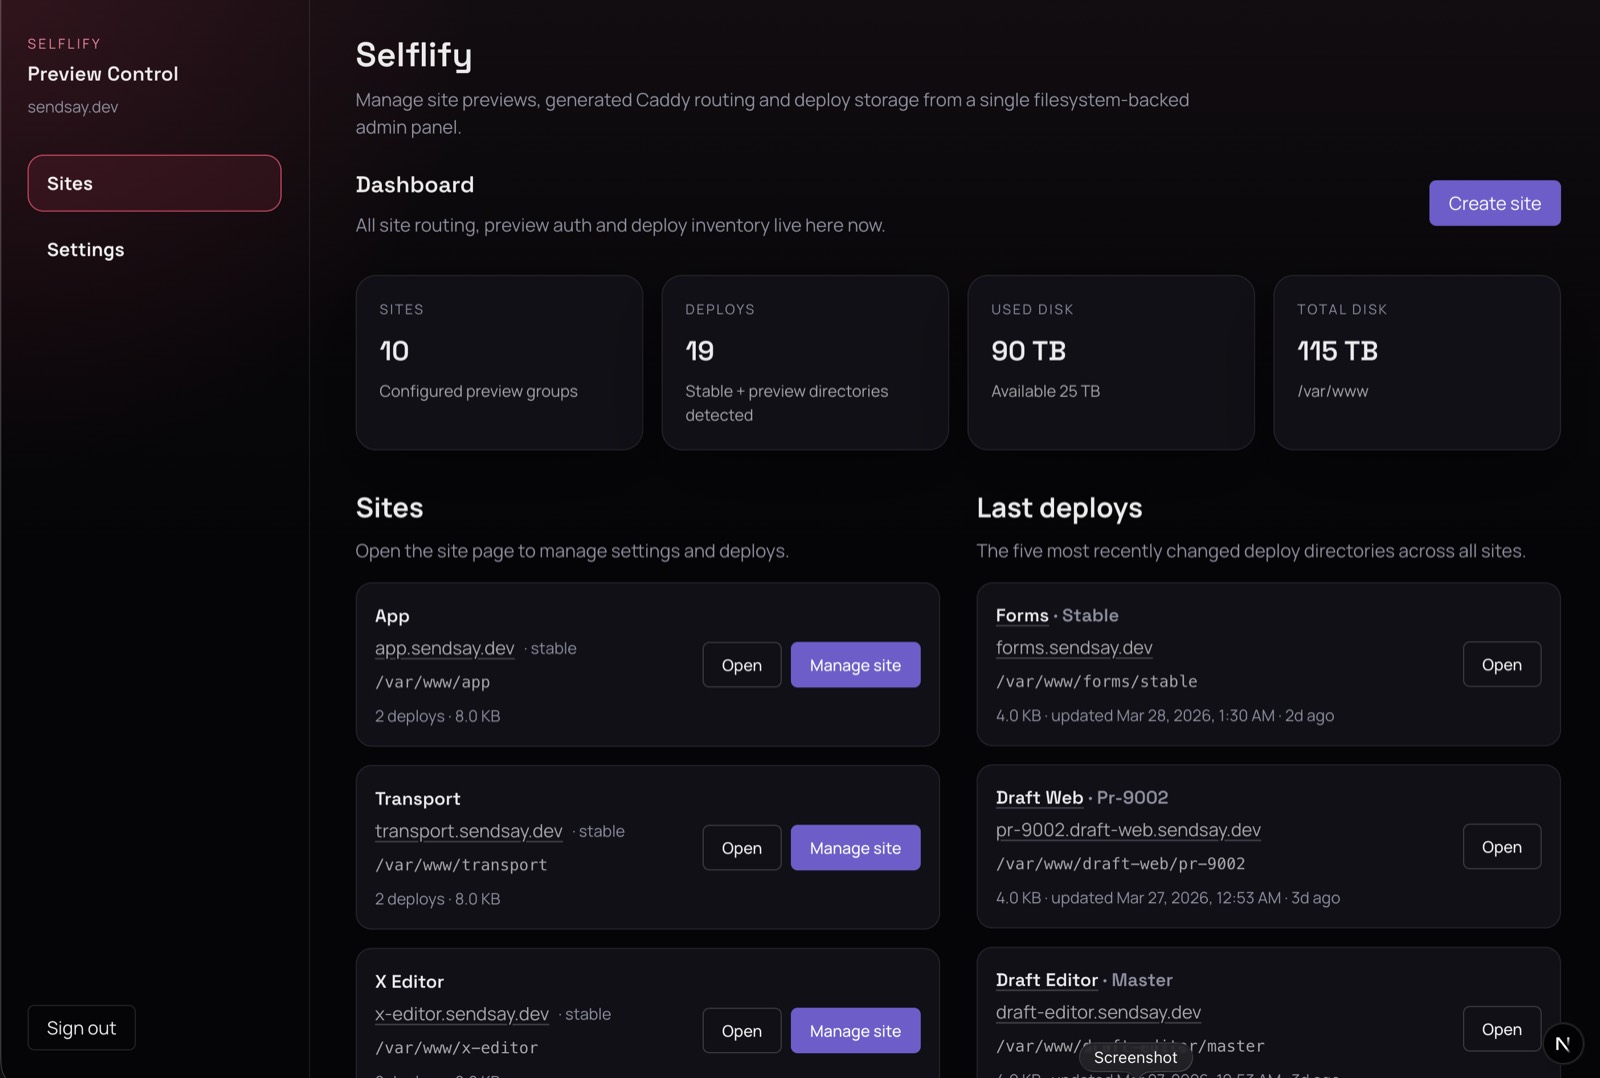Manage the App site

(x=854, y=664)
